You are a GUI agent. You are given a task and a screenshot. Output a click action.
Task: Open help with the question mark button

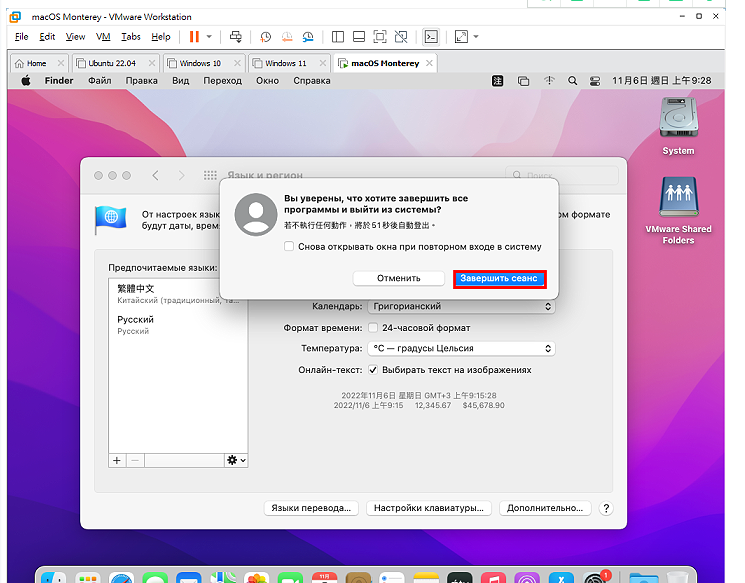pyautogui.click(x=606, y=508)
